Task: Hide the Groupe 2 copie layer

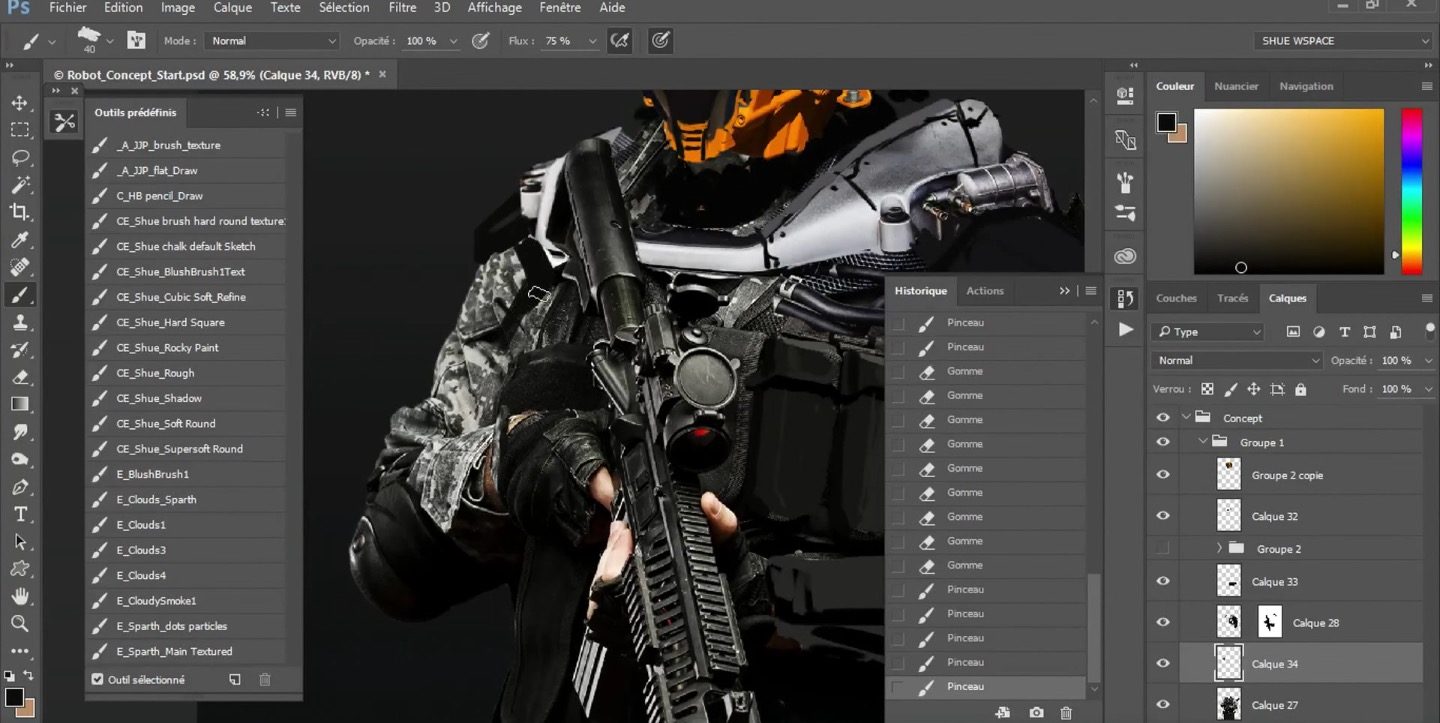Action: pos(1162,475)
